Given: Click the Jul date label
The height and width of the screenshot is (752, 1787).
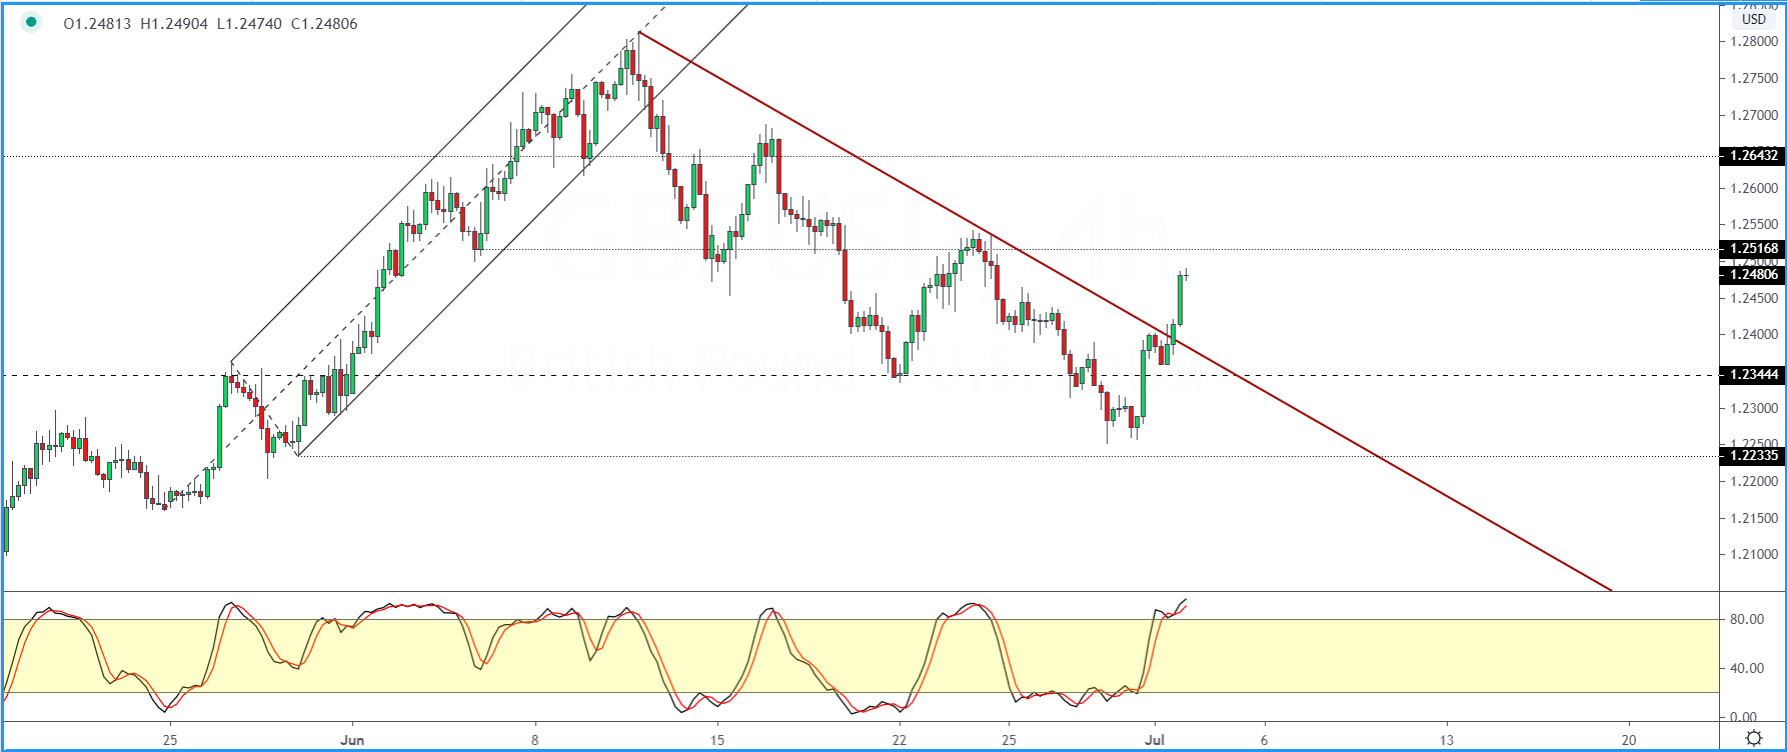Looking at the screenshot, I should click(1154, 740).
